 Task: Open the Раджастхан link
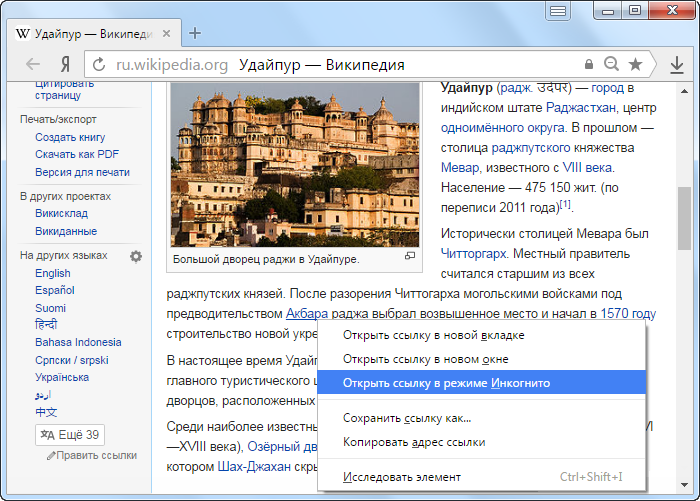pyautogui.click(x=581, y=108)
